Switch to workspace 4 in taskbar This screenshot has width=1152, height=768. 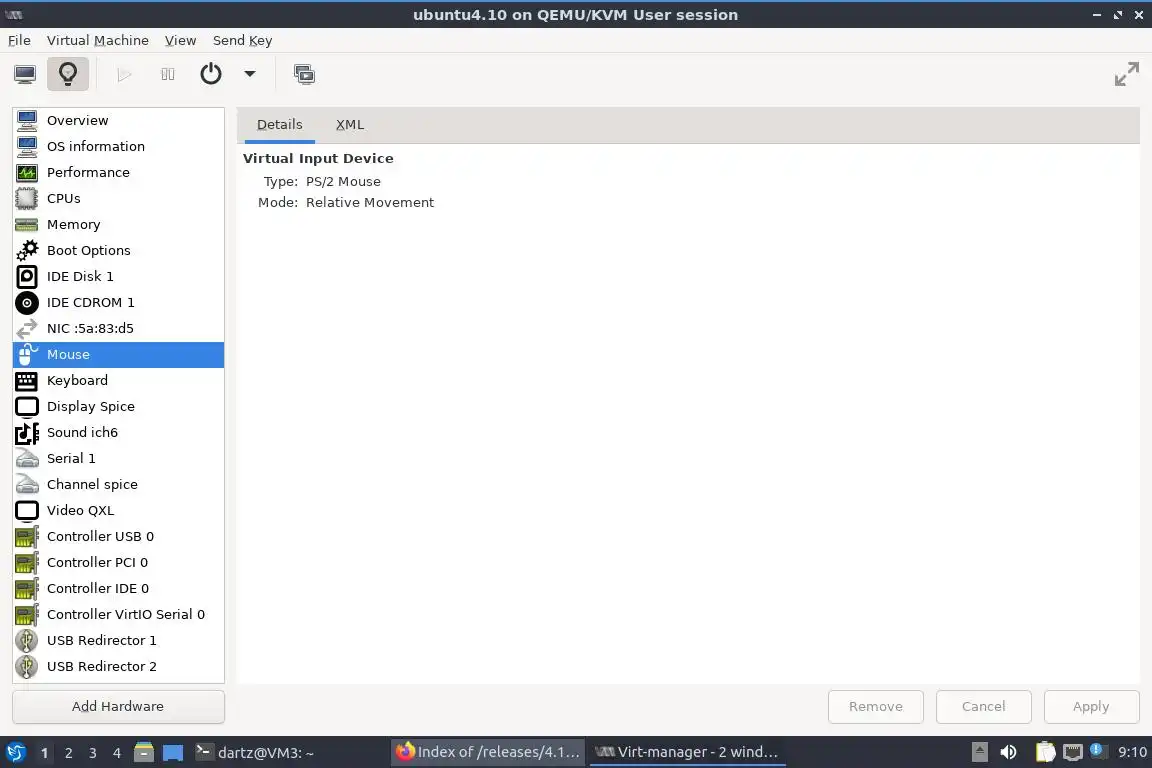coord(117,753)
